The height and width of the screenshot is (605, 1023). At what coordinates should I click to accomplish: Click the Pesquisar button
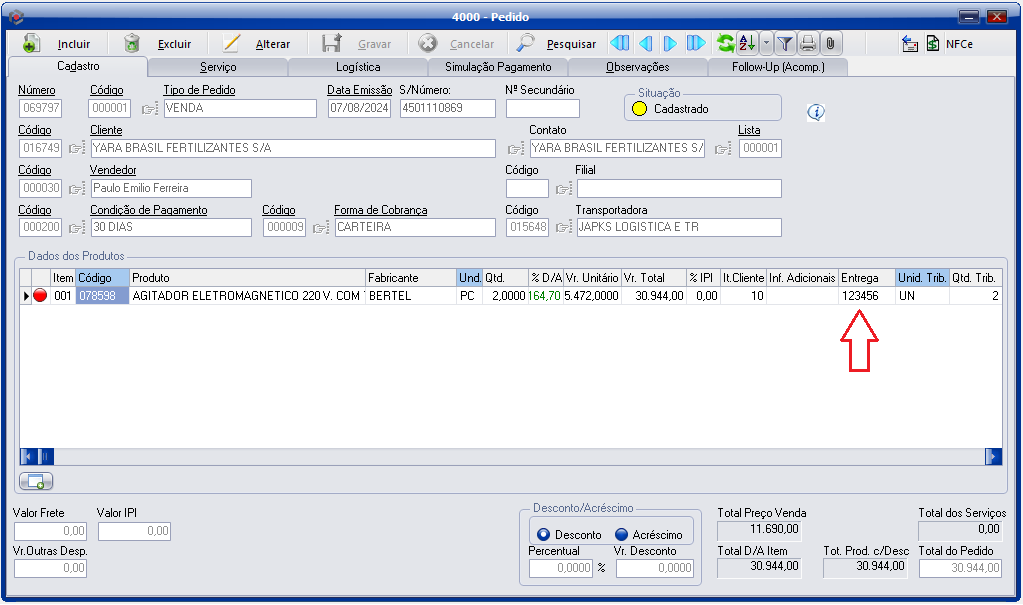tap(557, 44)
